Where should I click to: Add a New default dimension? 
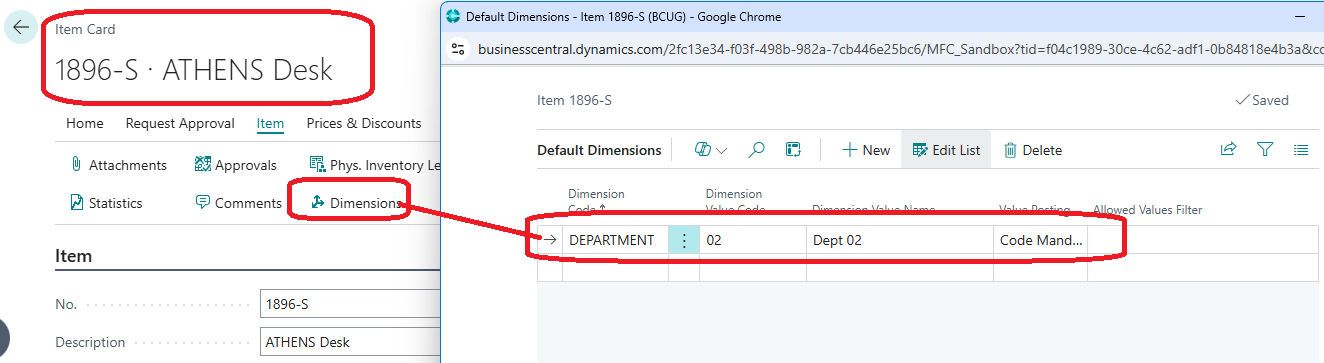coord(866,150)
